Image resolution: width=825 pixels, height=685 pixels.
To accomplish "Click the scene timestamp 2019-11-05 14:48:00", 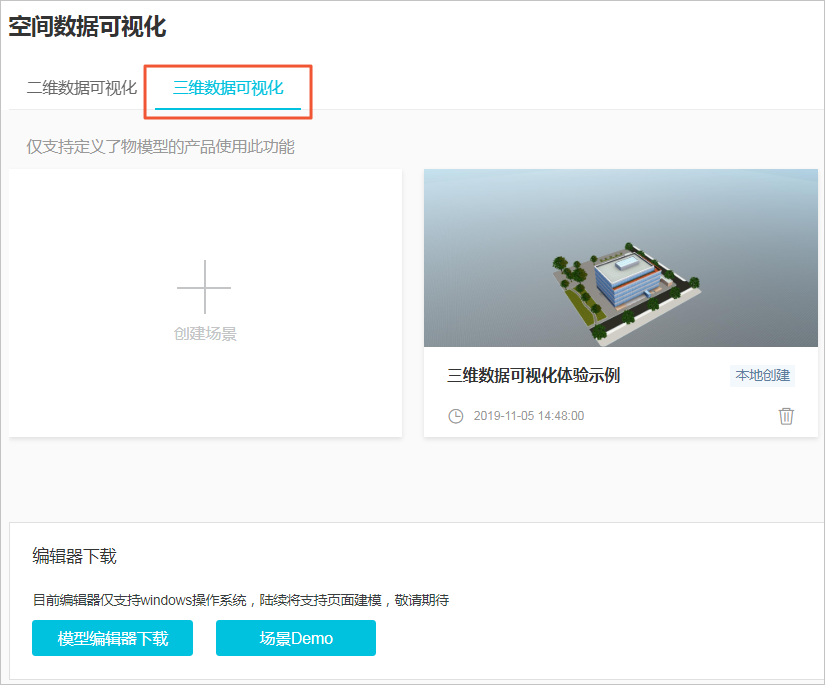I will [x=528, y=416].
